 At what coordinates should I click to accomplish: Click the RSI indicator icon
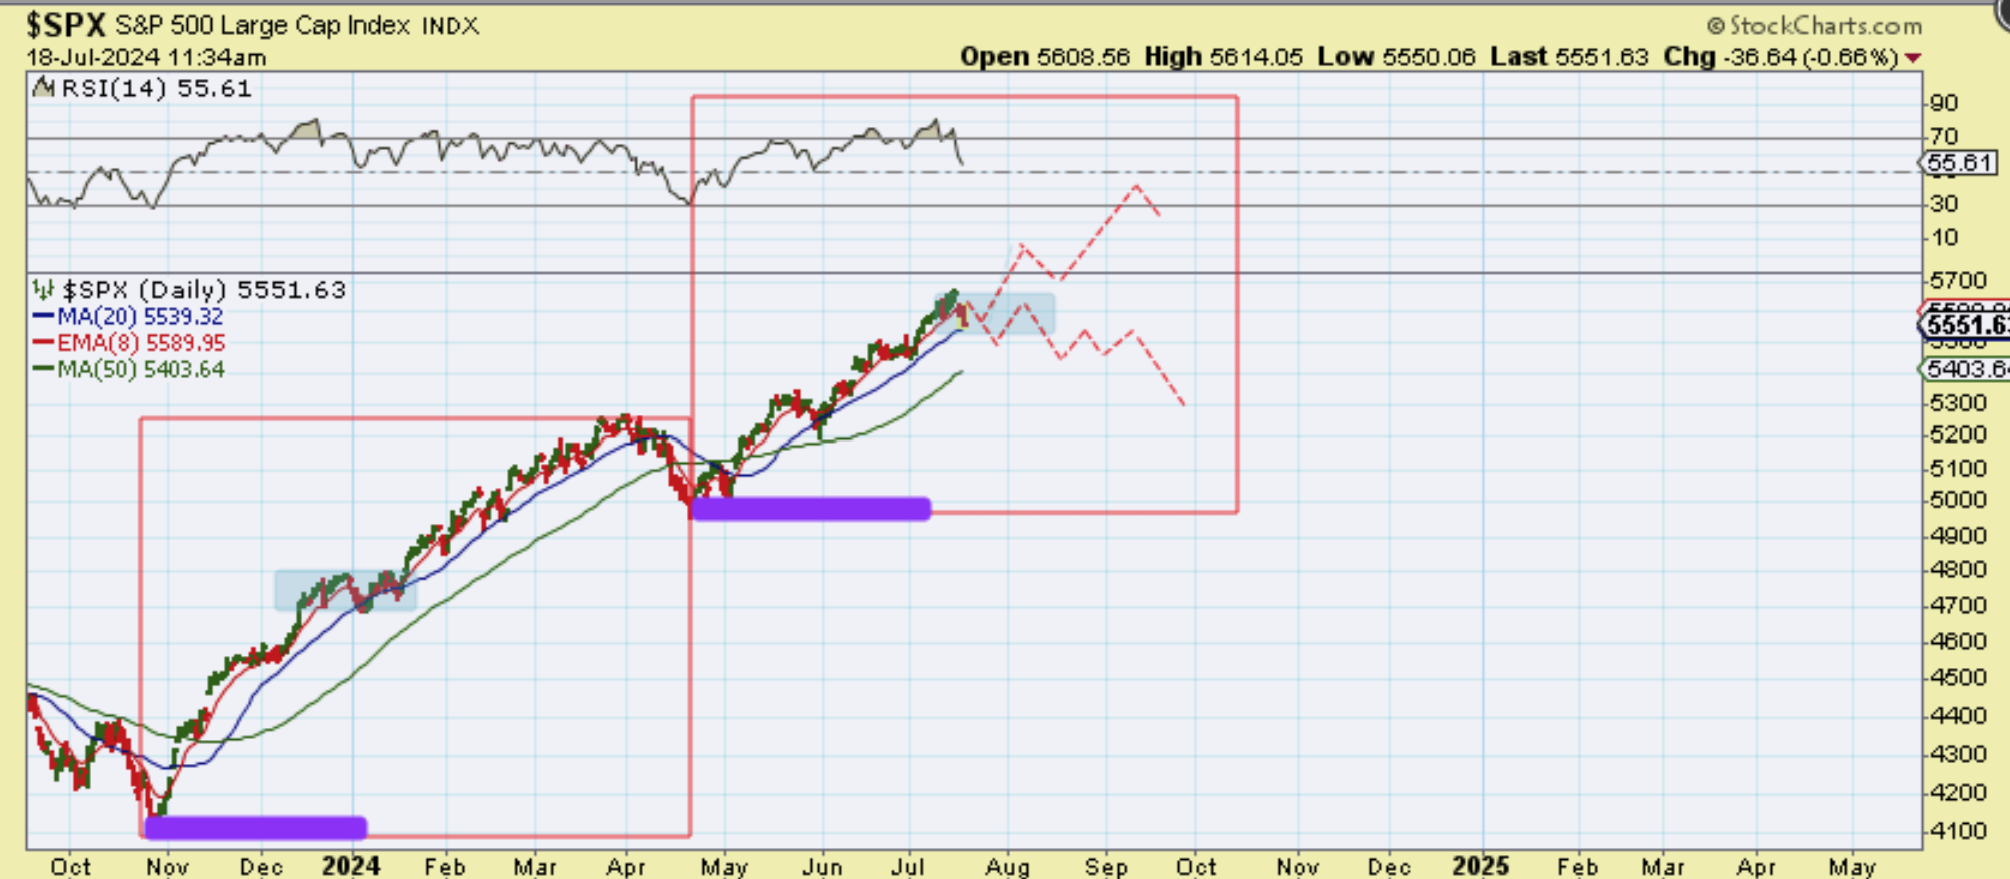[x=44, y=88]
